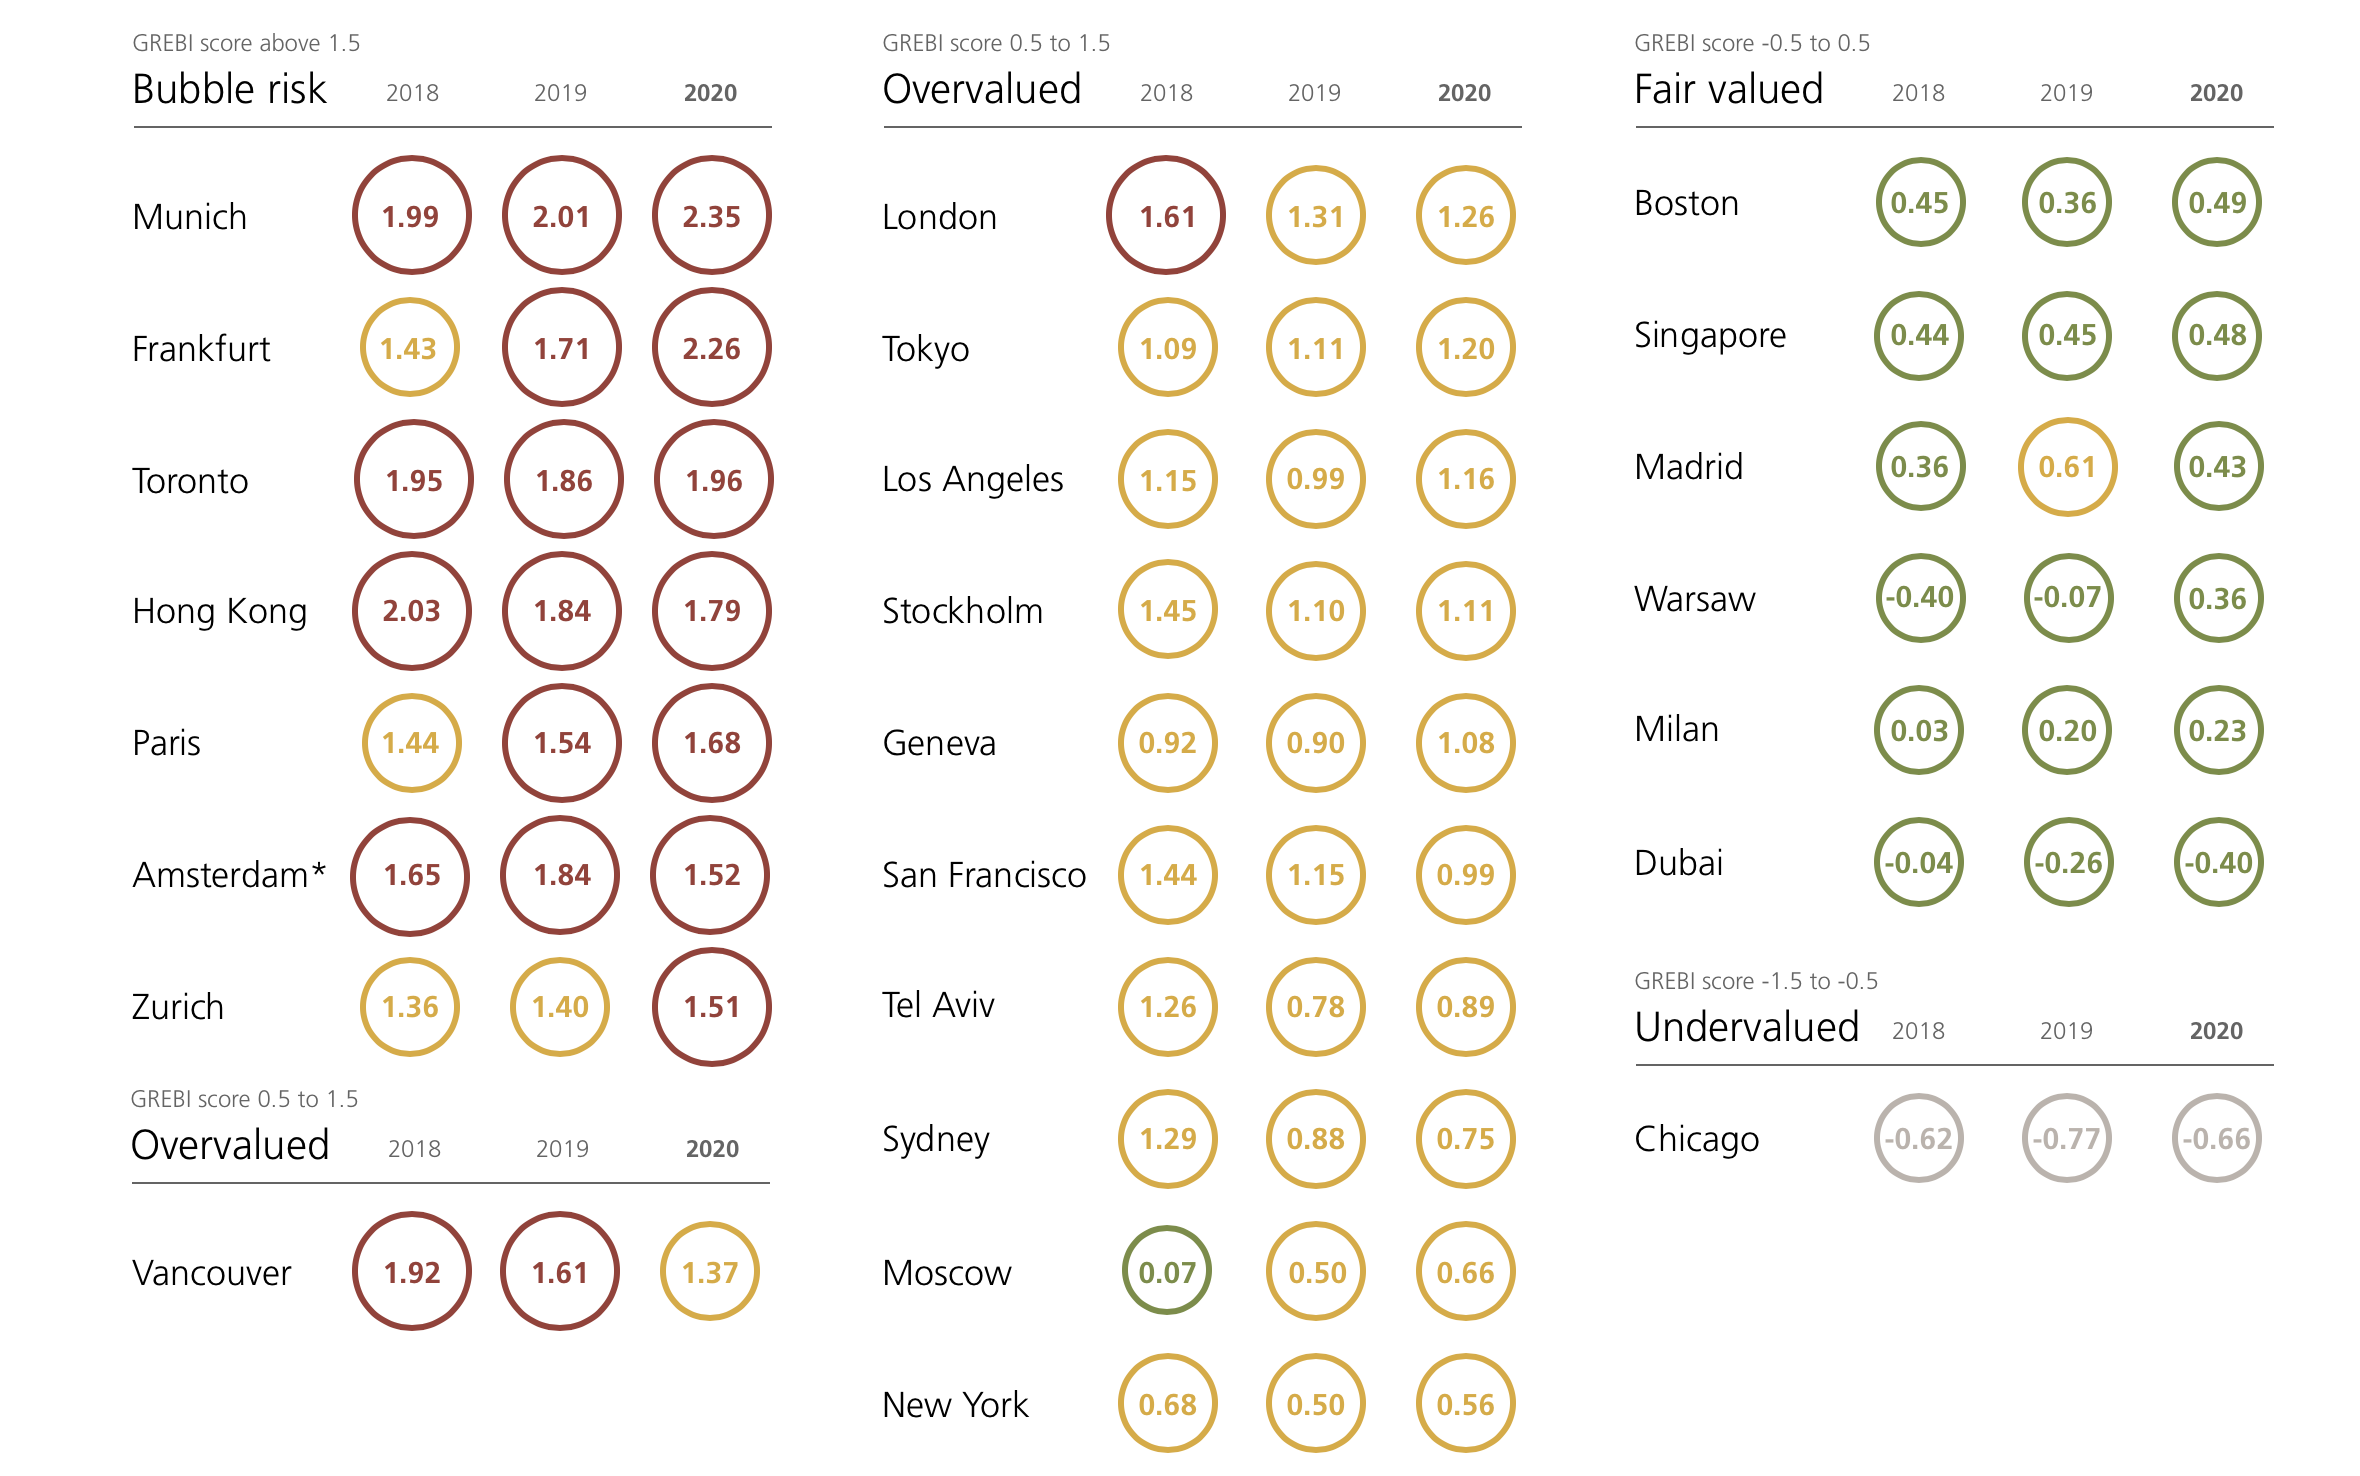Select Frankfurt's 2018 yellow circle 1.43
This screenshot has height=1476, width=2360.
(410, 348)
